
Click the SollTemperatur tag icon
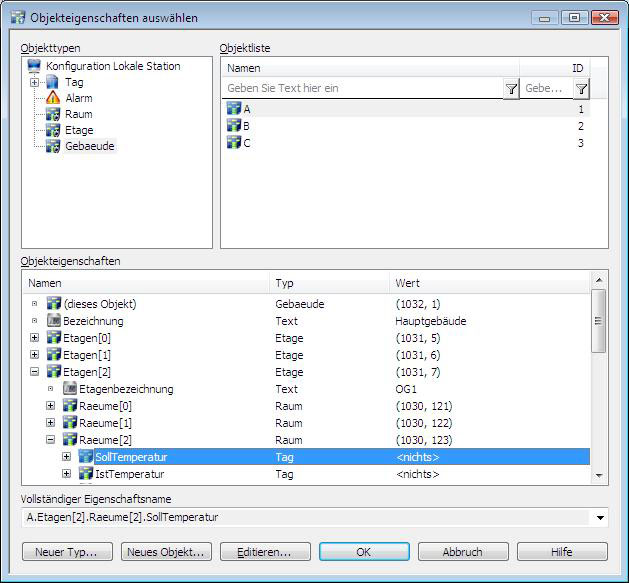click(x=86, y=457)
